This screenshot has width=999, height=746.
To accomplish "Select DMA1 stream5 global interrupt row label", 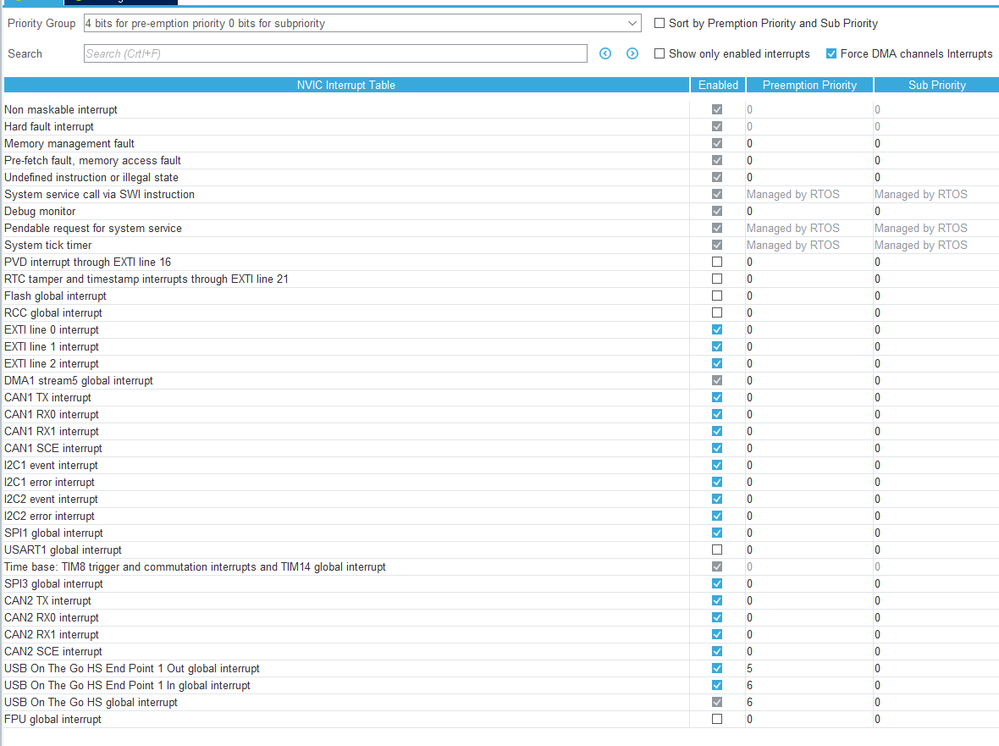I will [x=78, y=380].
